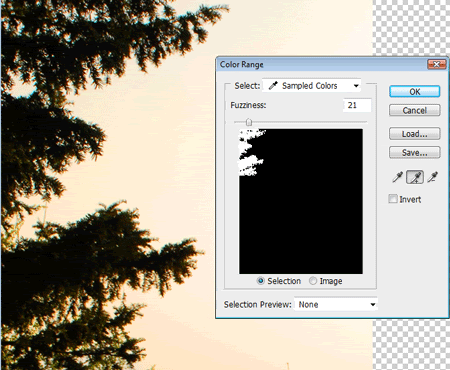The width and height of the screenshot is (450, 370).
Task: Open the Sampled Colors select dropdown
Action: click(312, 86)
